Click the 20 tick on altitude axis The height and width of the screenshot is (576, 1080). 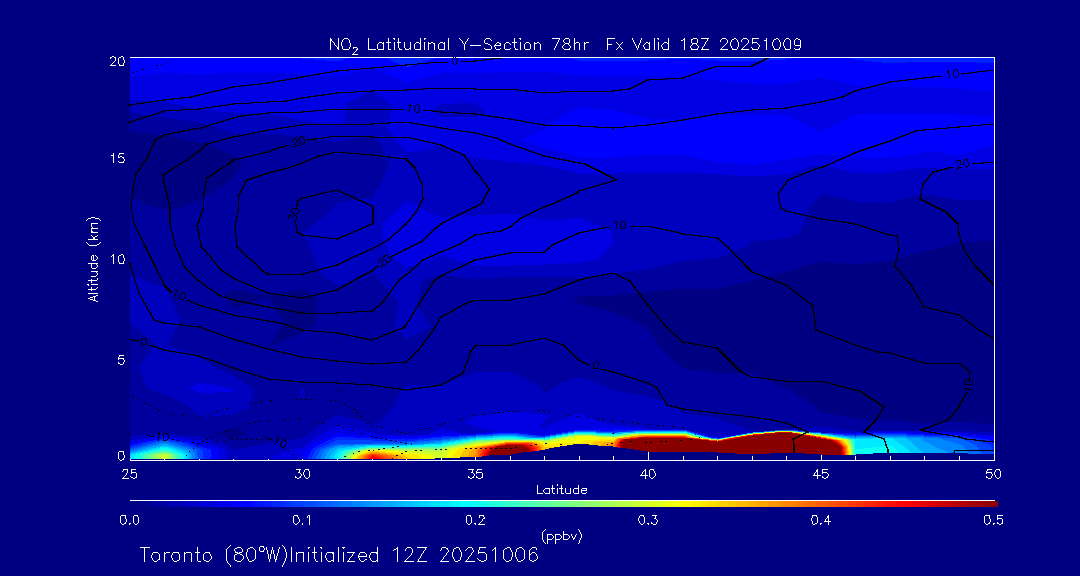tap(116, 60)
